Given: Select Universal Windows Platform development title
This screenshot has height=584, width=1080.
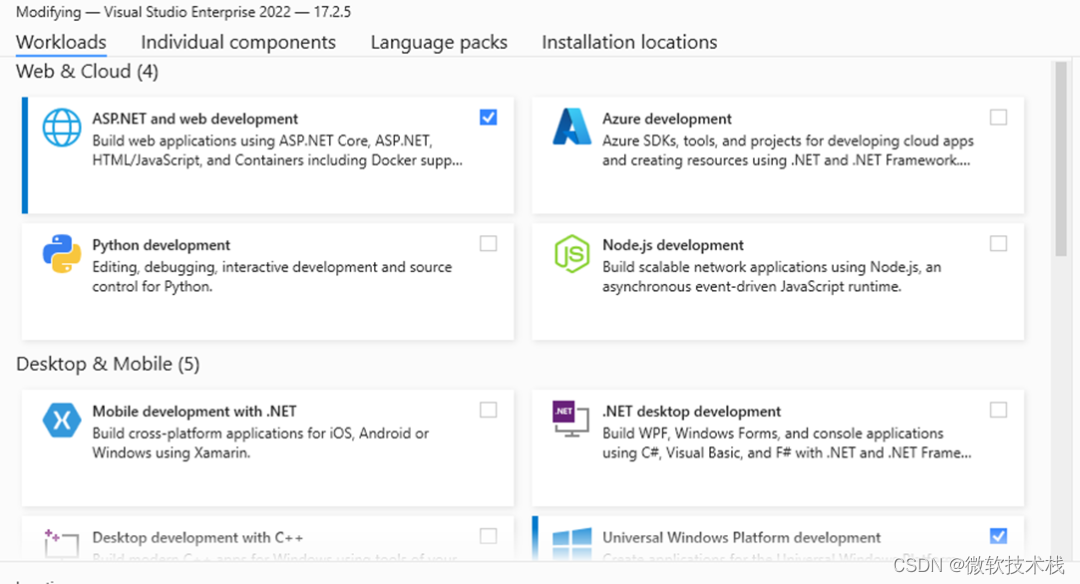Looking at the screenshot, I should click(x=741, y=537).
